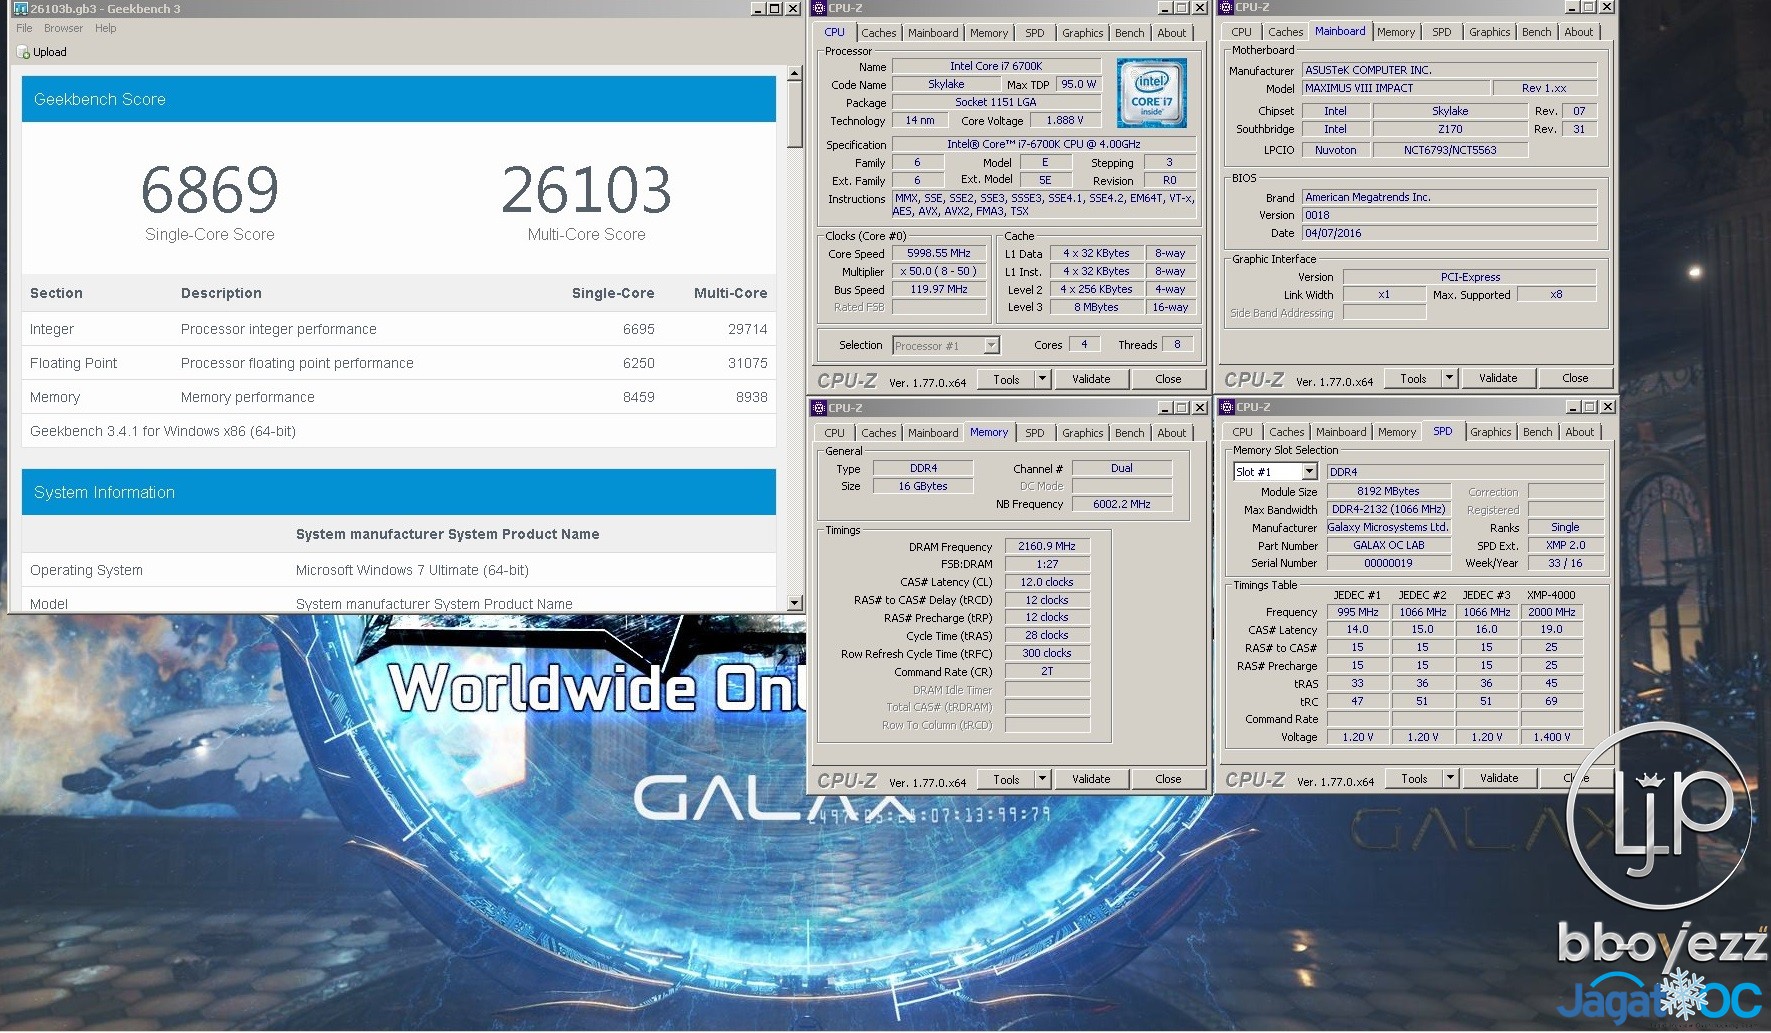Expand the Processor #1 selection dropdown
This screenshot has height=1033, width=1771.
(x=991, y=345)
